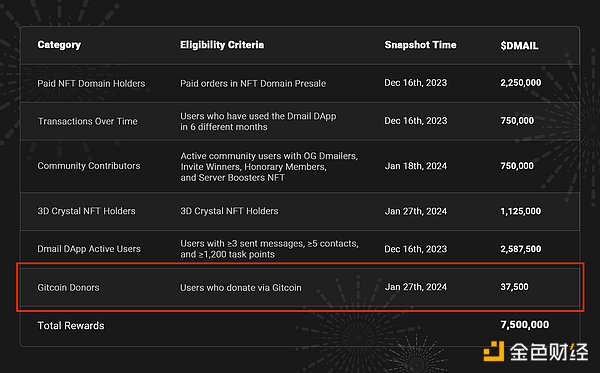This screenshot has width=600, height=373.
Task: Select the Community Contributors row label
Action: (x=89, y=166)
